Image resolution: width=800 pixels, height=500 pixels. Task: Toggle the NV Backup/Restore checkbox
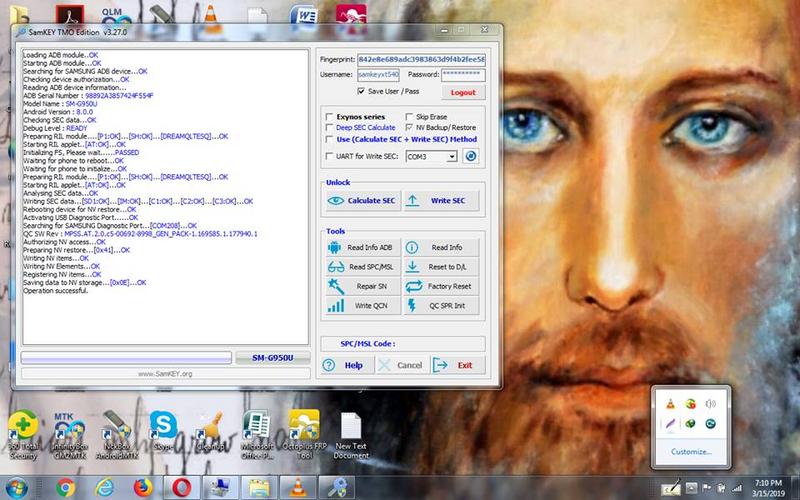coord(409,128)
